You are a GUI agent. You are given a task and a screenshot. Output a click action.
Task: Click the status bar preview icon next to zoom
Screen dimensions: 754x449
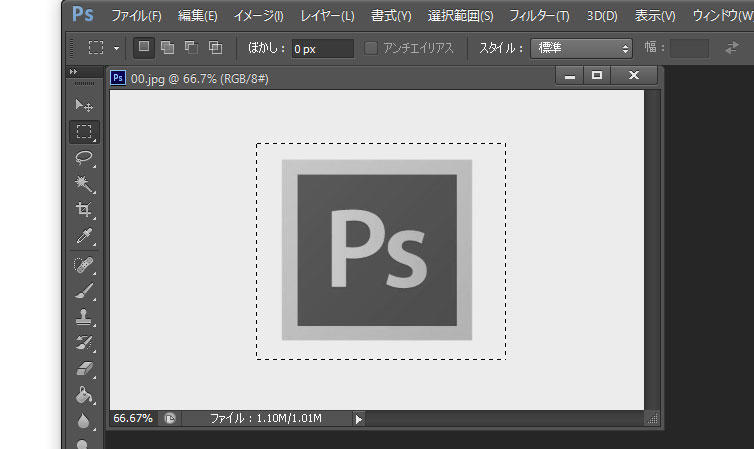pyautogui.click(x=170, y=418)
